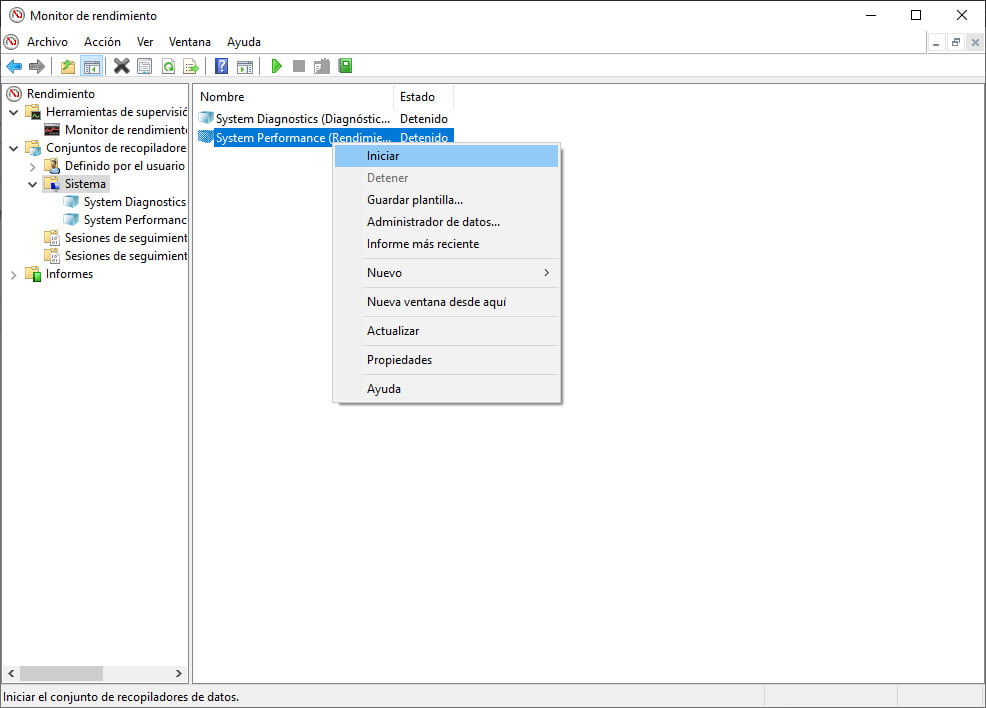Screen dimensions: 986x708
Task: Restore the inner console child window
Action: click(x=956, y=43)
